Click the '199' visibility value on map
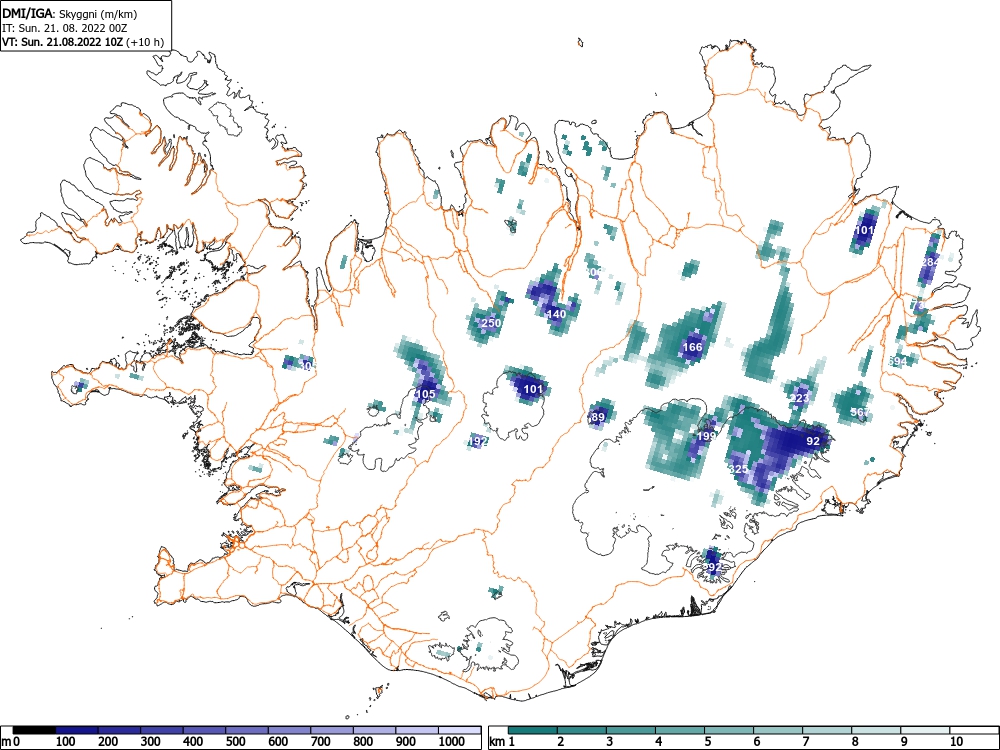This screenshot has height=750, width=1000. (706, 436)
